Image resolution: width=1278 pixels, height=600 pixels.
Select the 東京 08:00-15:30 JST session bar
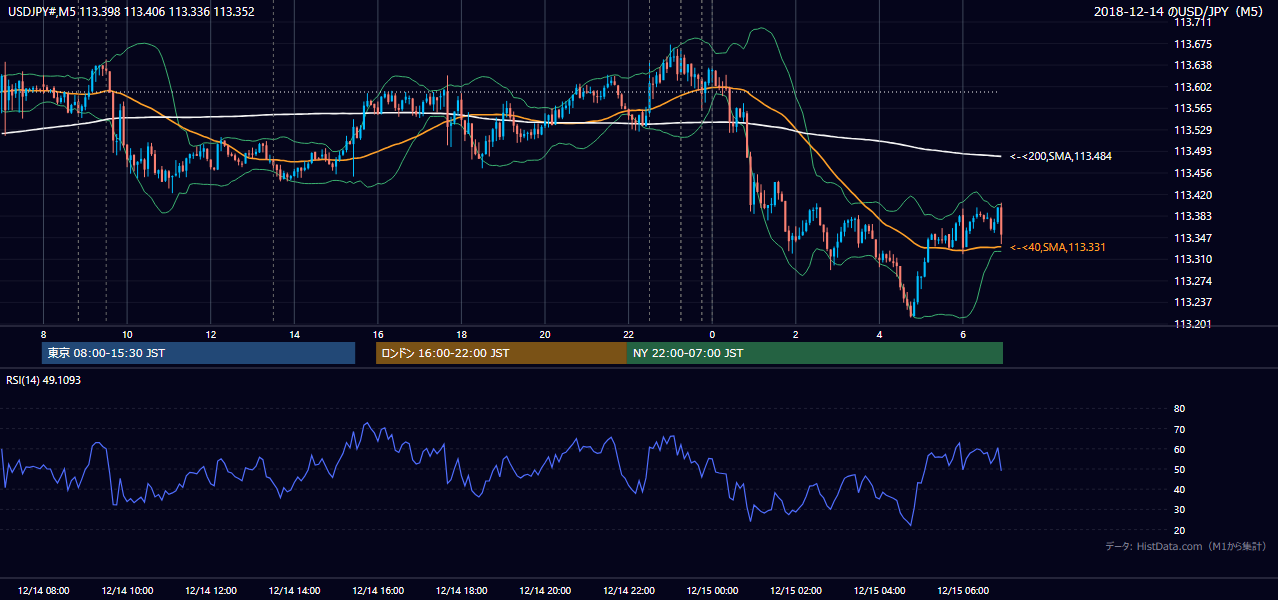coord(199,353)
